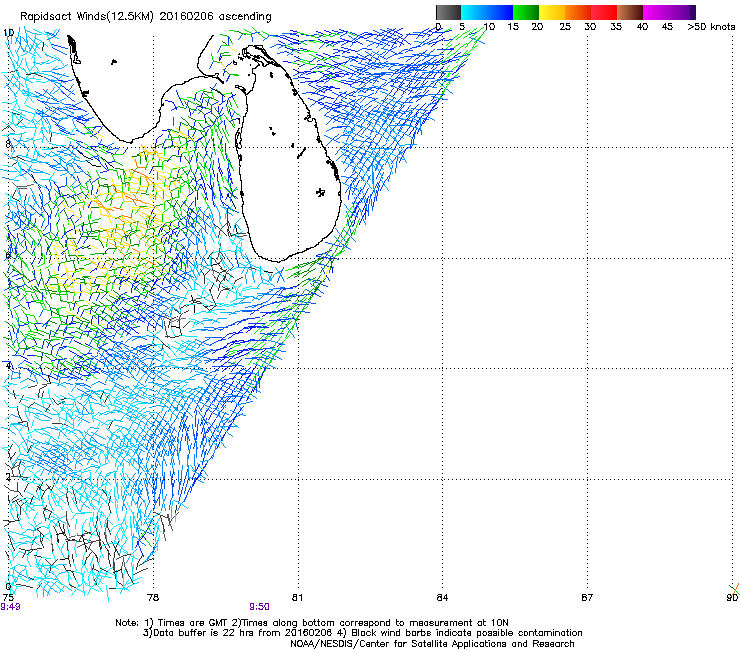The image size is (740, 650).
Task: Click longitude label '78' on bottom axis
Action: point(153,598)
